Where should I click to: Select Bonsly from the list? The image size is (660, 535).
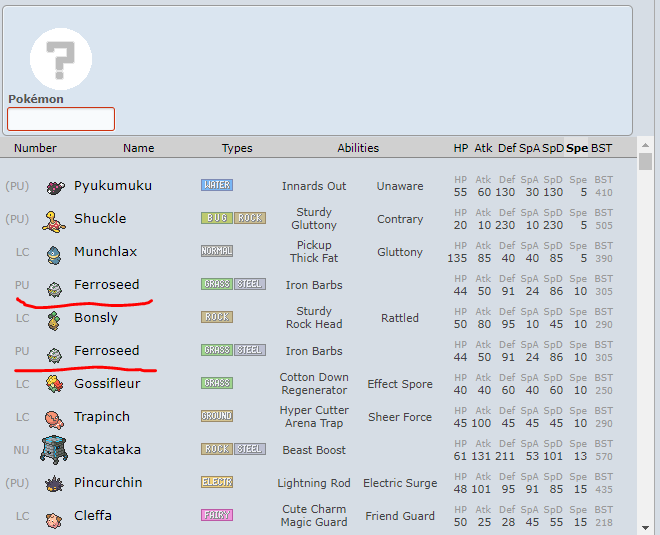pos(318,318)
